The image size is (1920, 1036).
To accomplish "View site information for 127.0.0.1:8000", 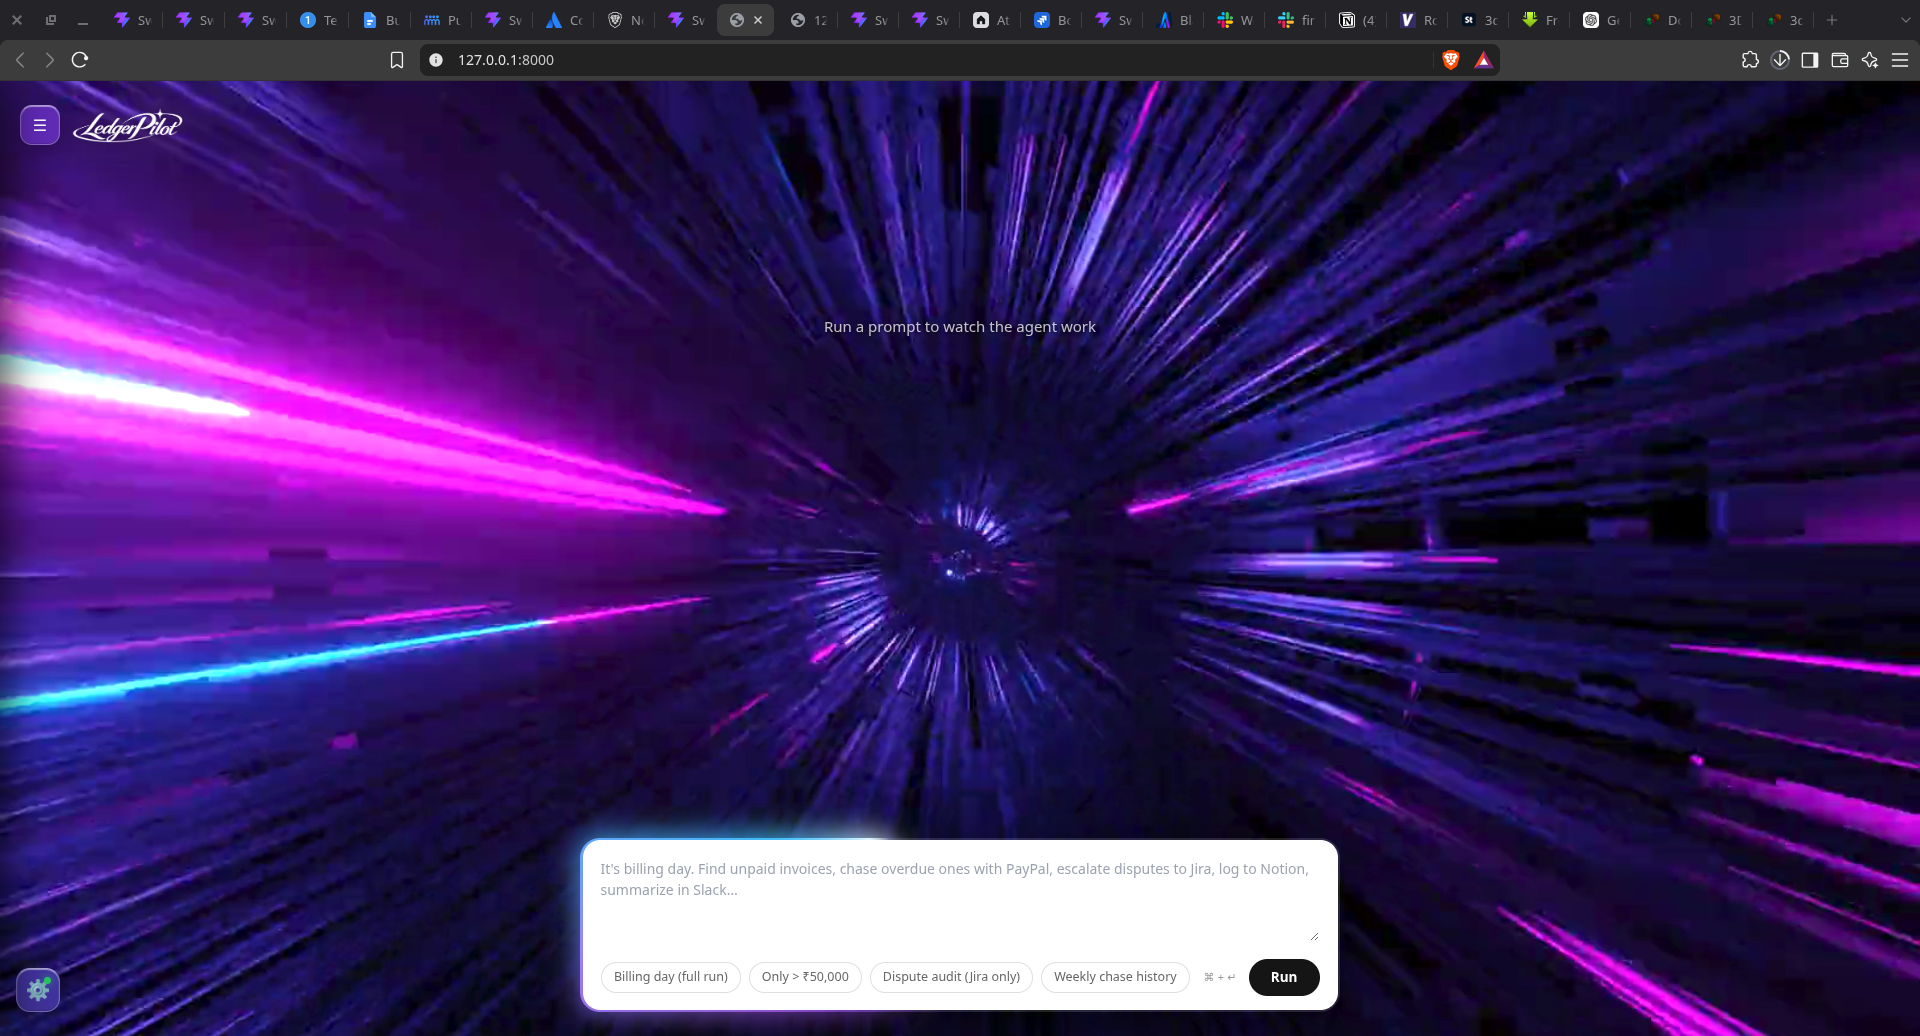I will click(436, 60).
